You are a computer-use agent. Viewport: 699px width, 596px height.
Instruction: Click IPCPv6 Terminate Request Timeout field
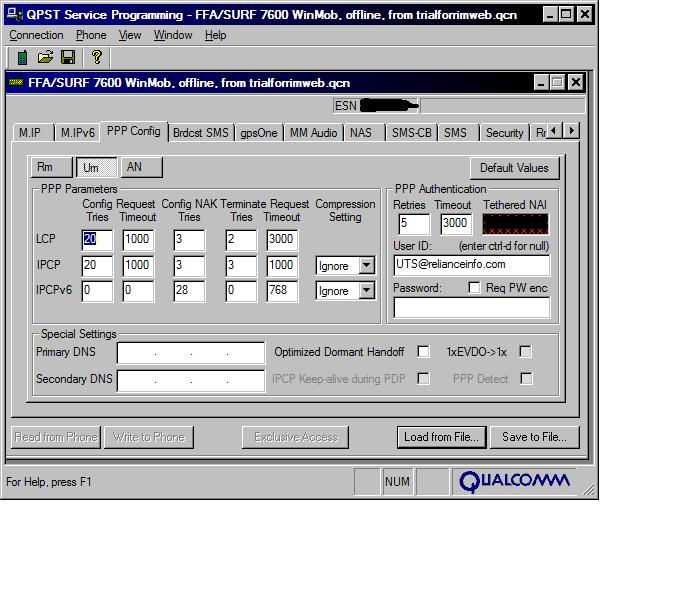pyautogui.click(x=282, y=291)
